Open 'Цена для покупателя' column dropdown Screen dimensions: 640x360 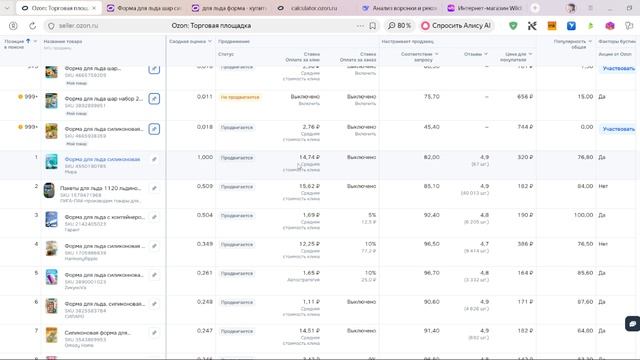pyautogui.click(x=530, y=54)
